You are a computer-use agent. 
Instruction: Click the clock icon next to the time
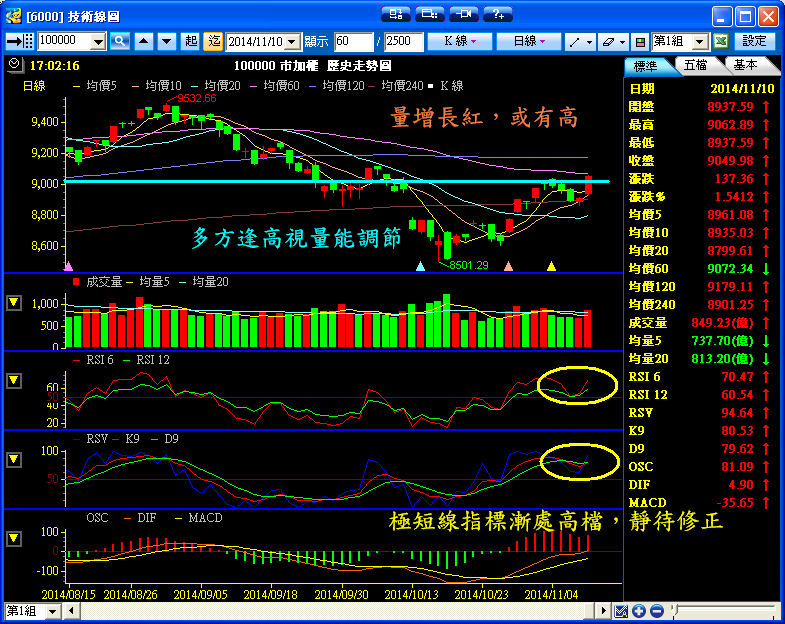(x=14, y=64)
